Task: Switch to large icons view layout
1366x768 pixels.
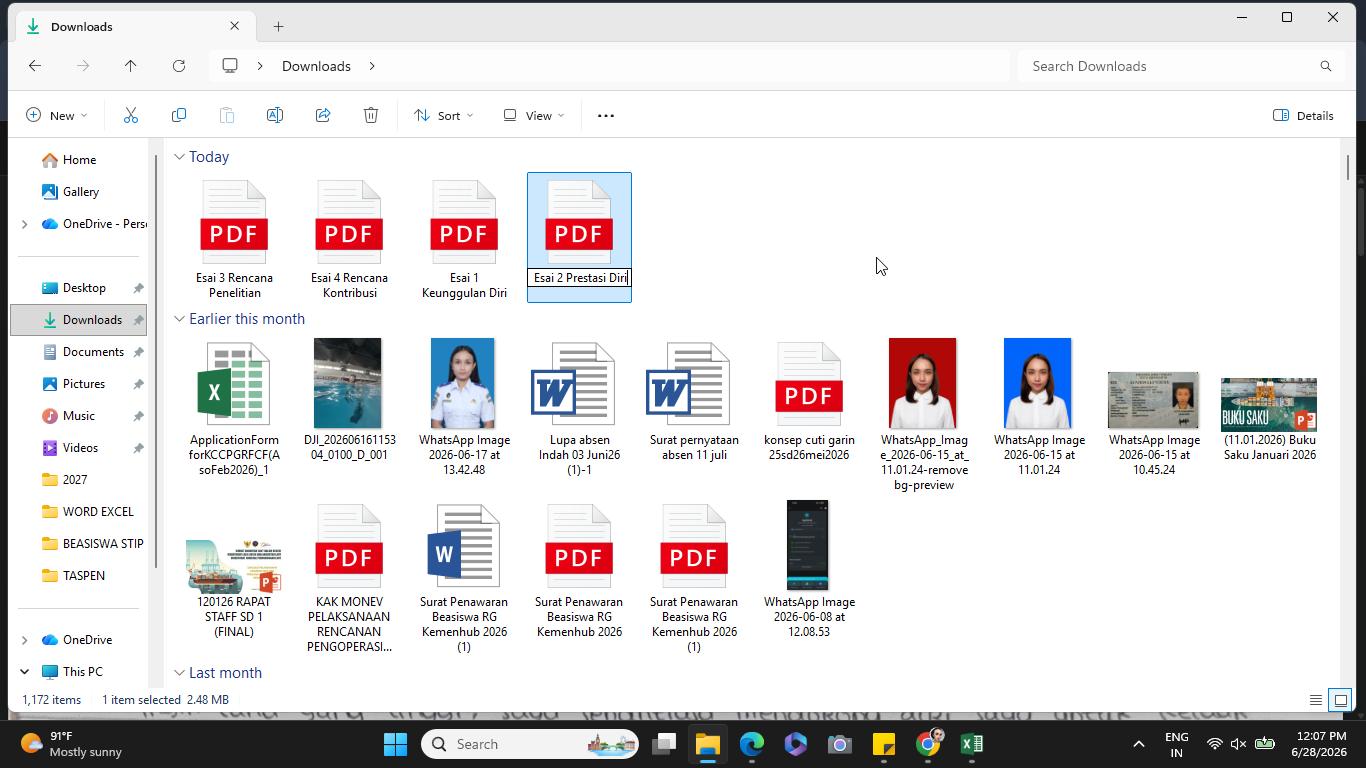Action: pos(1340,700)
